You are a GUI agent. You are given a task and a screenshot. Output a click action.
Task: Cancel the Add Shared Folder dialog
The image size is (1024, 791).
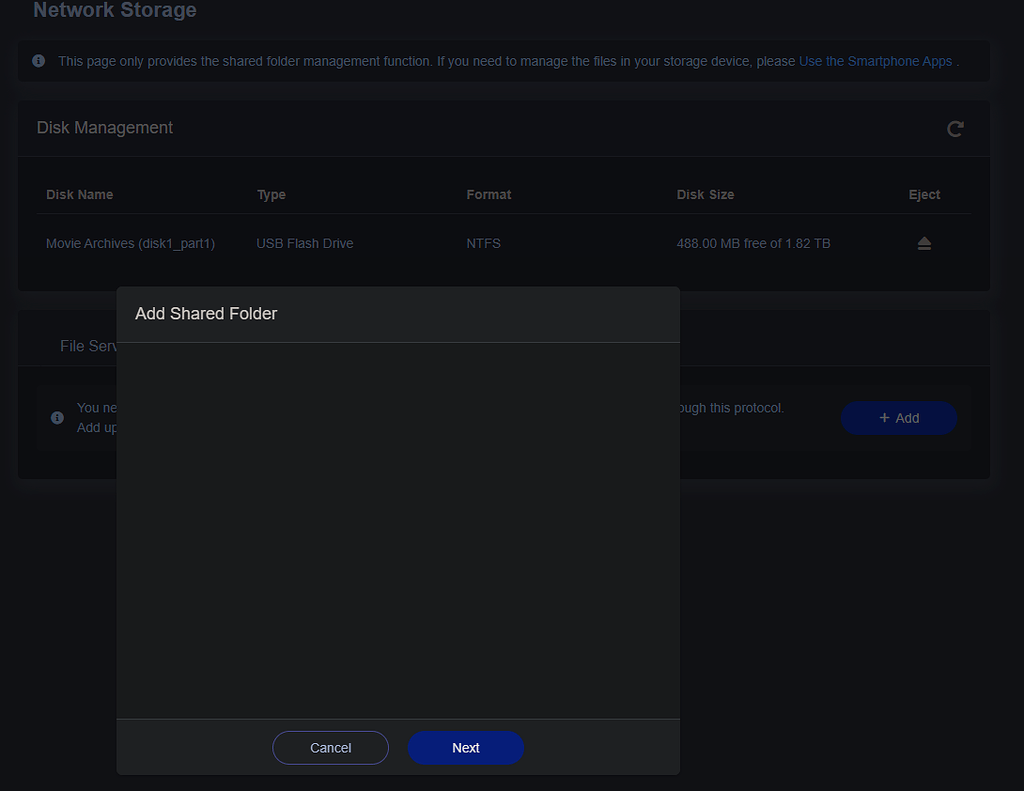pyautogui.click(x=330, y=747)
